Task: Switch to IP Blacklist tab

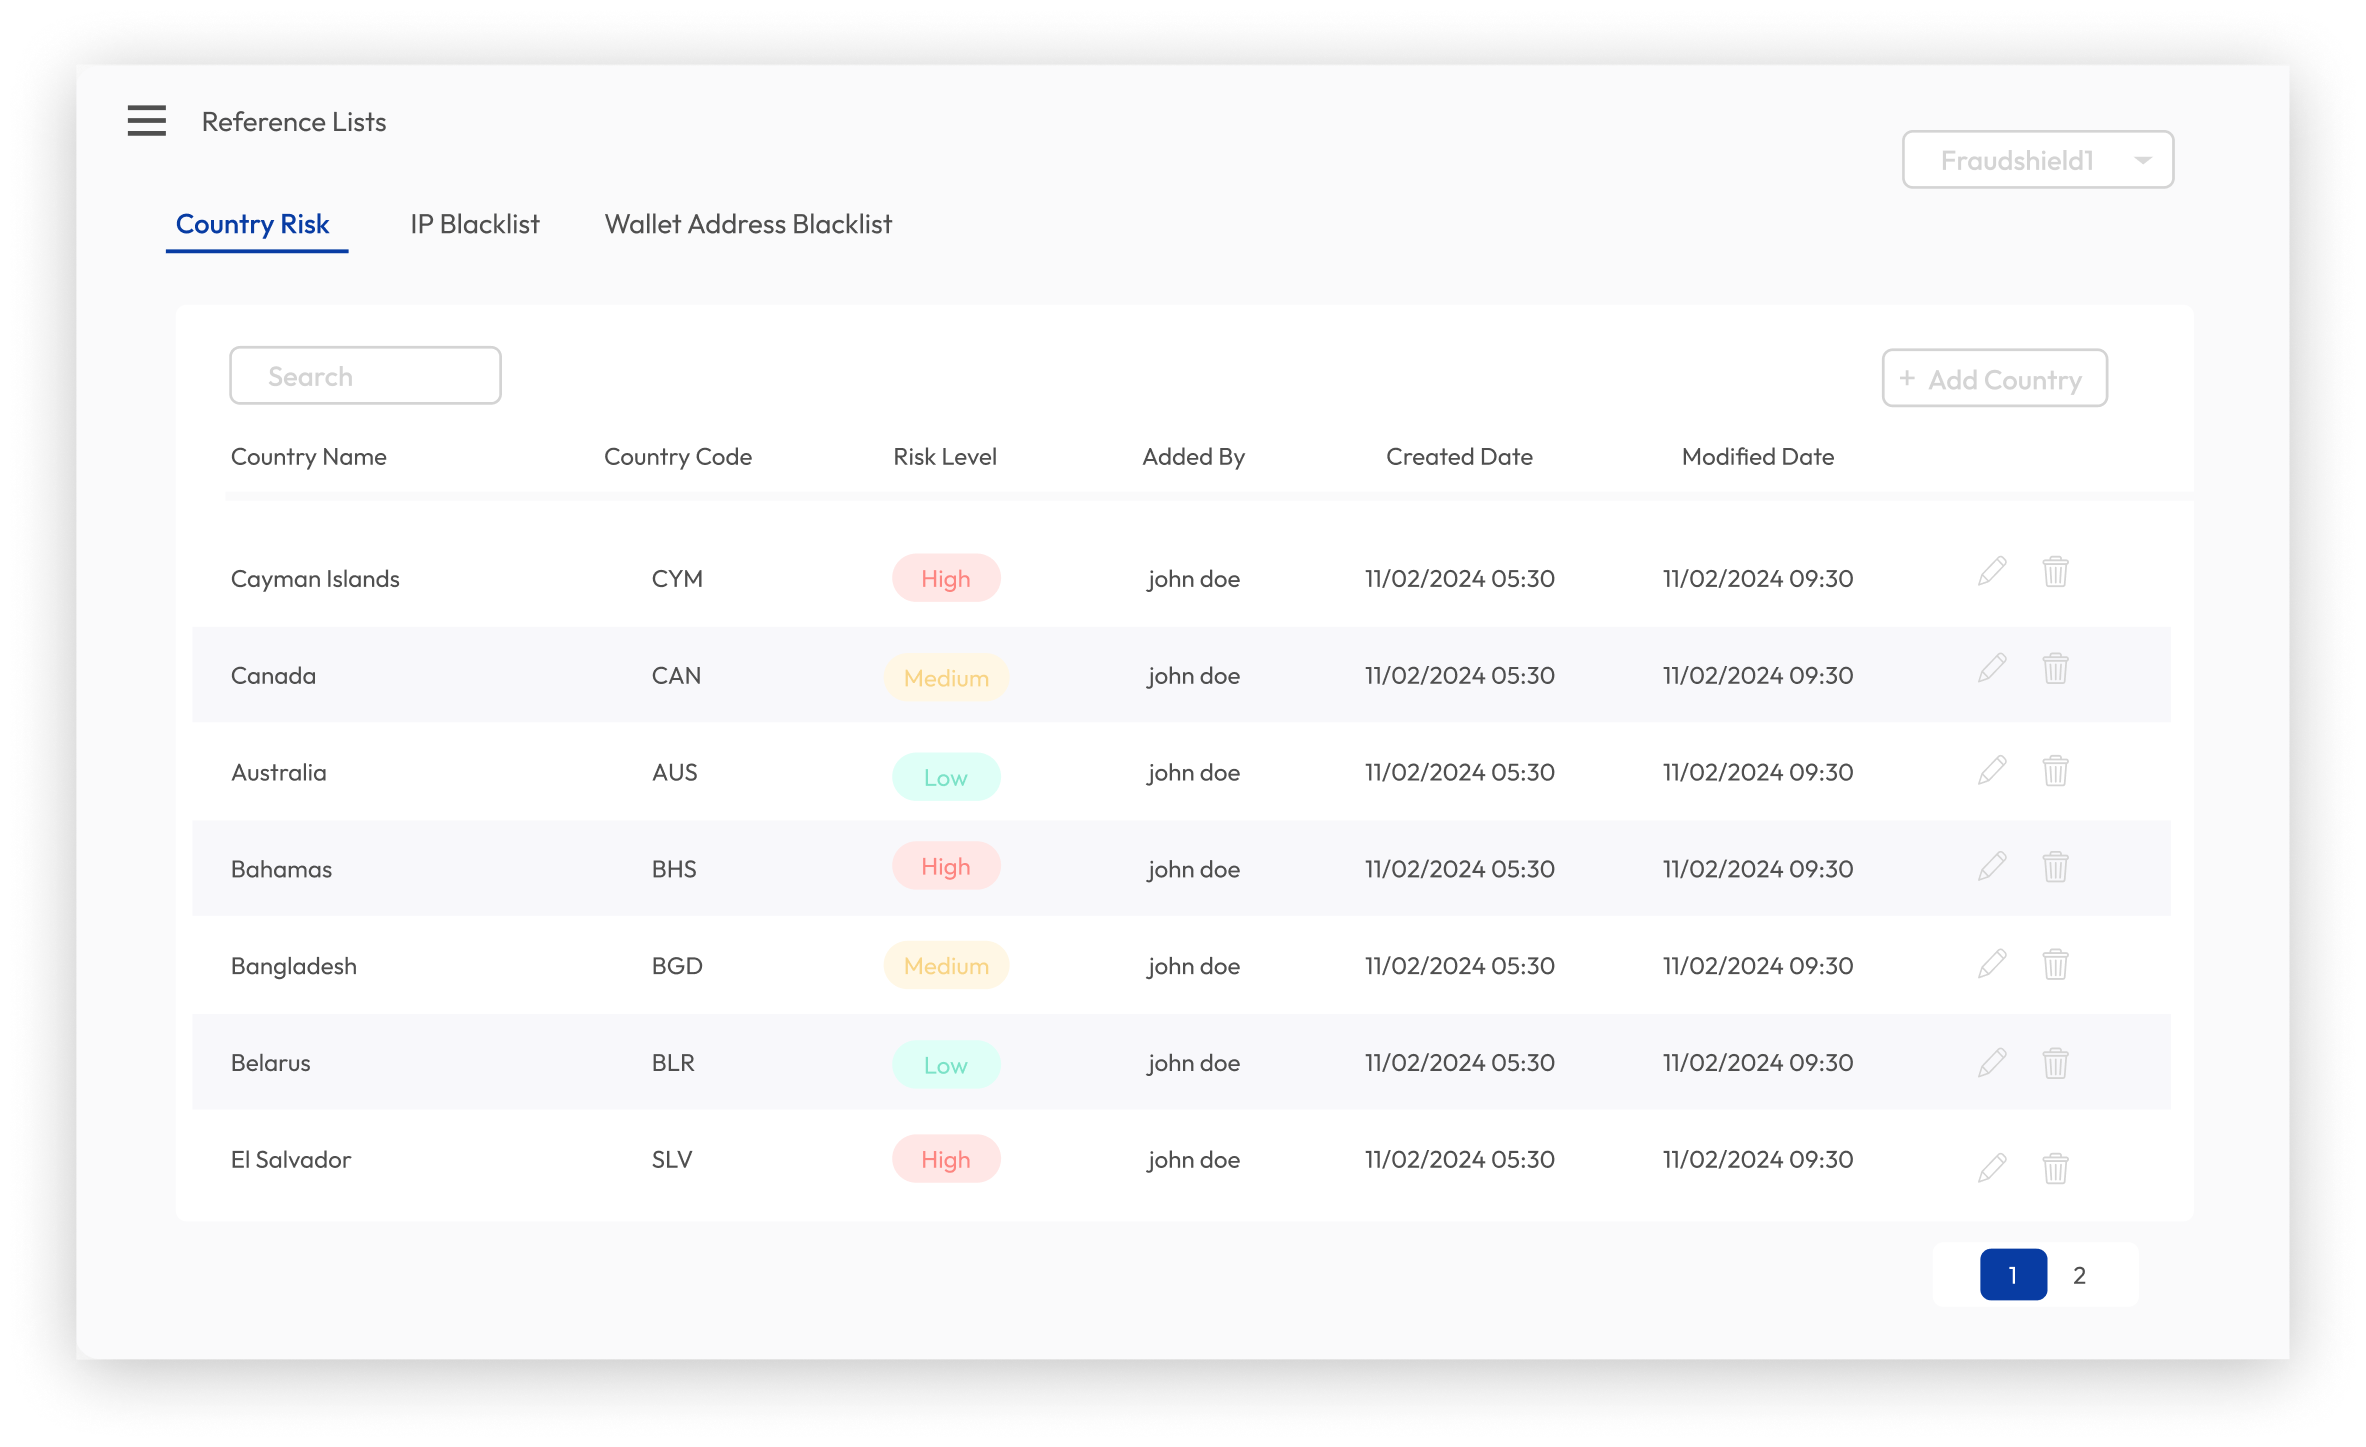Action: [474, 224]
